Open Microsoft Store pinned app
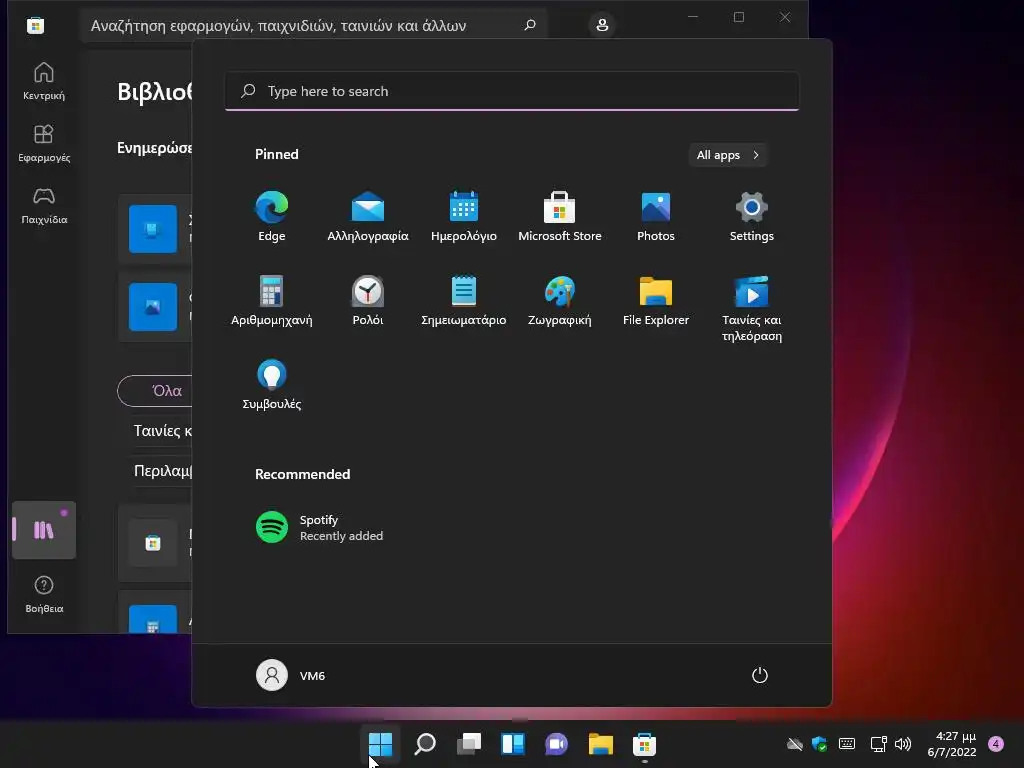This screenshot has width=1024, height=768. coord(560,217)
